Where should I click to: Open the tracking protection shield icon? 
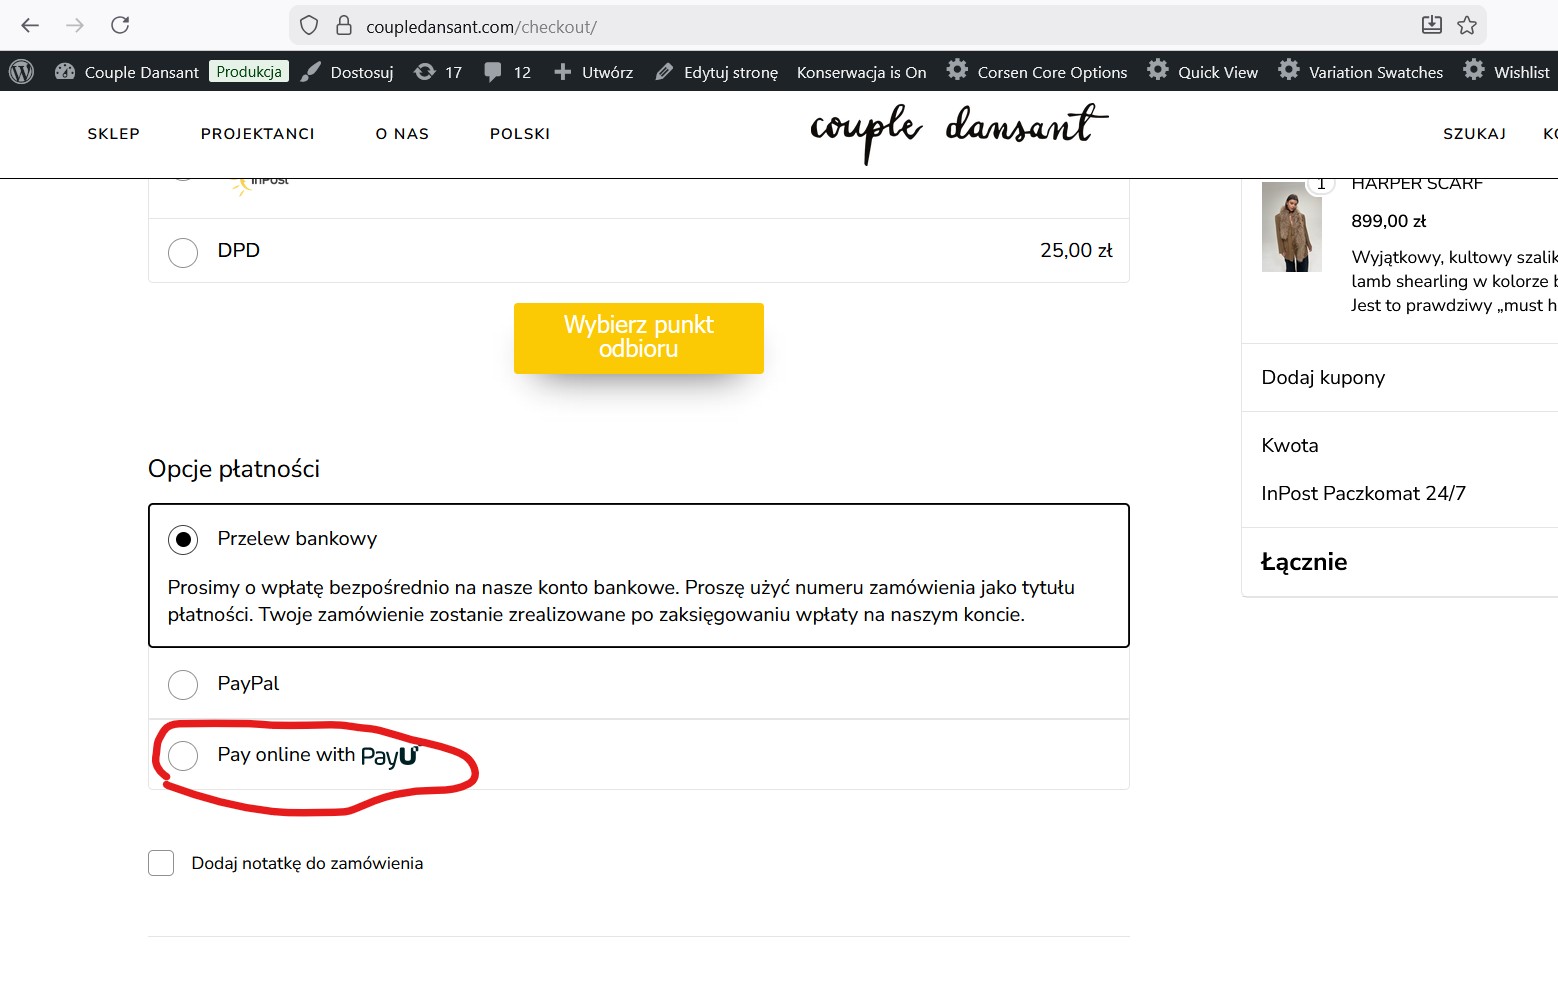(x=309, y=26)
